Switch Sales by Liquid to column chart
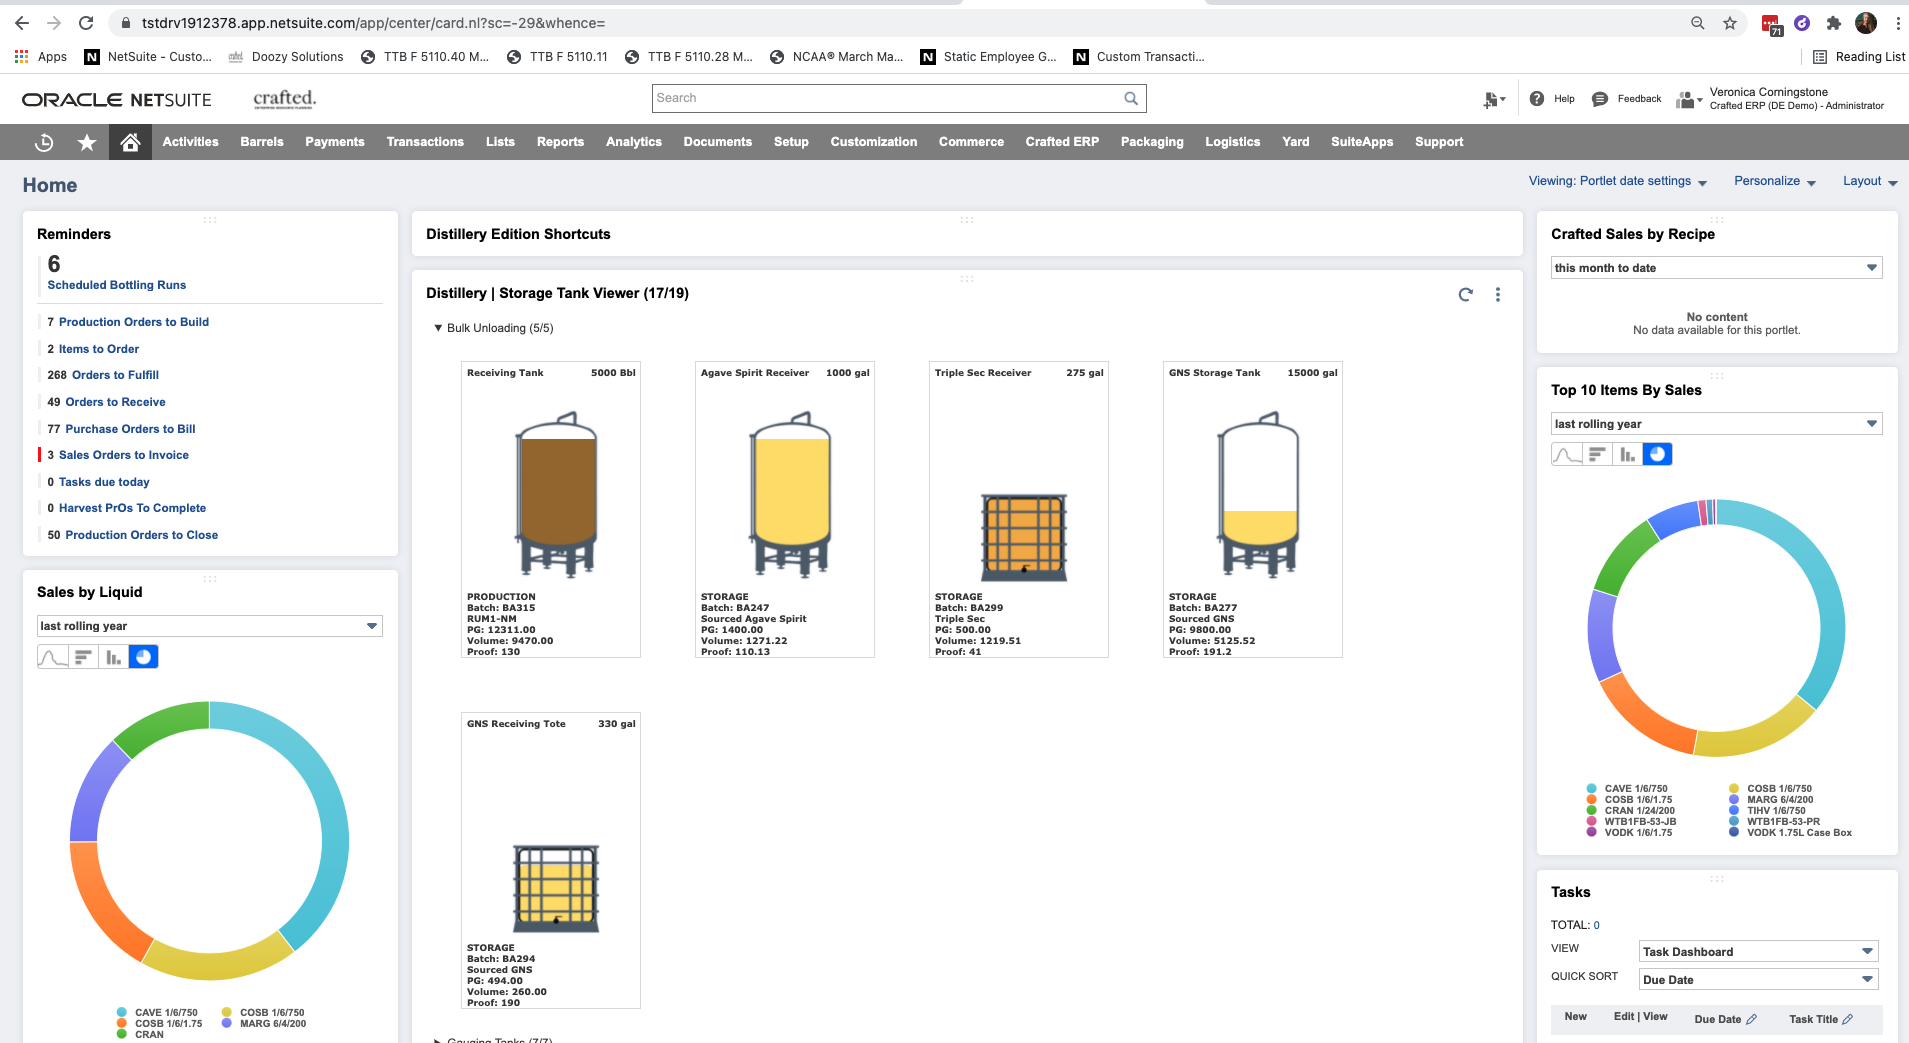 [x=113, y=656]
